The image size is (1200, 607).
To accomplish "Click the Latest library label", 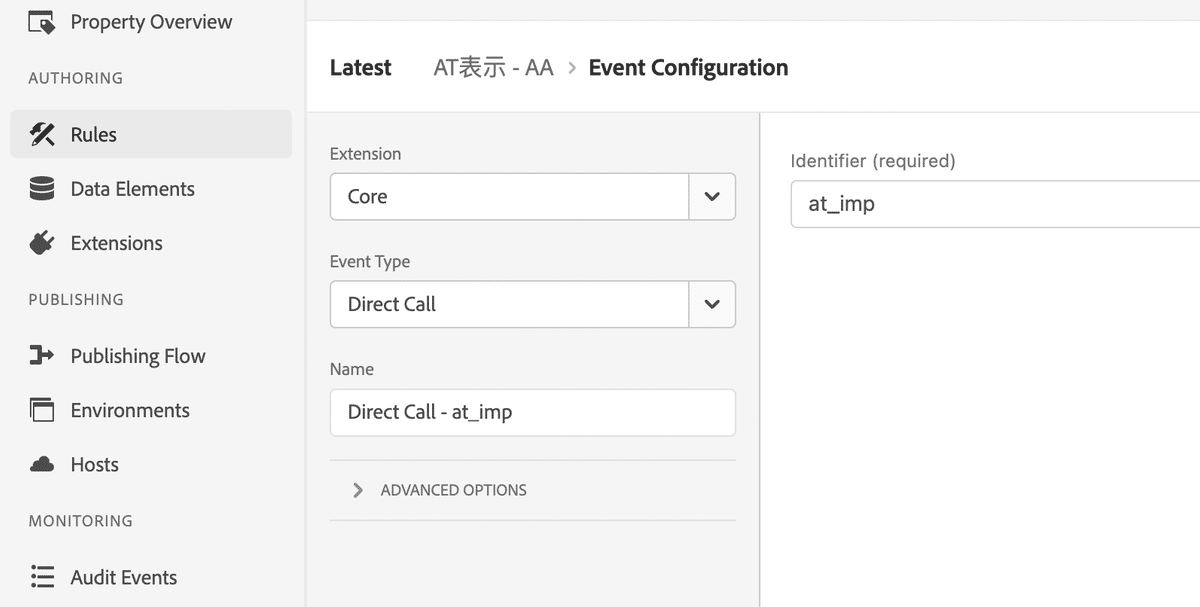I will [360, 68].
